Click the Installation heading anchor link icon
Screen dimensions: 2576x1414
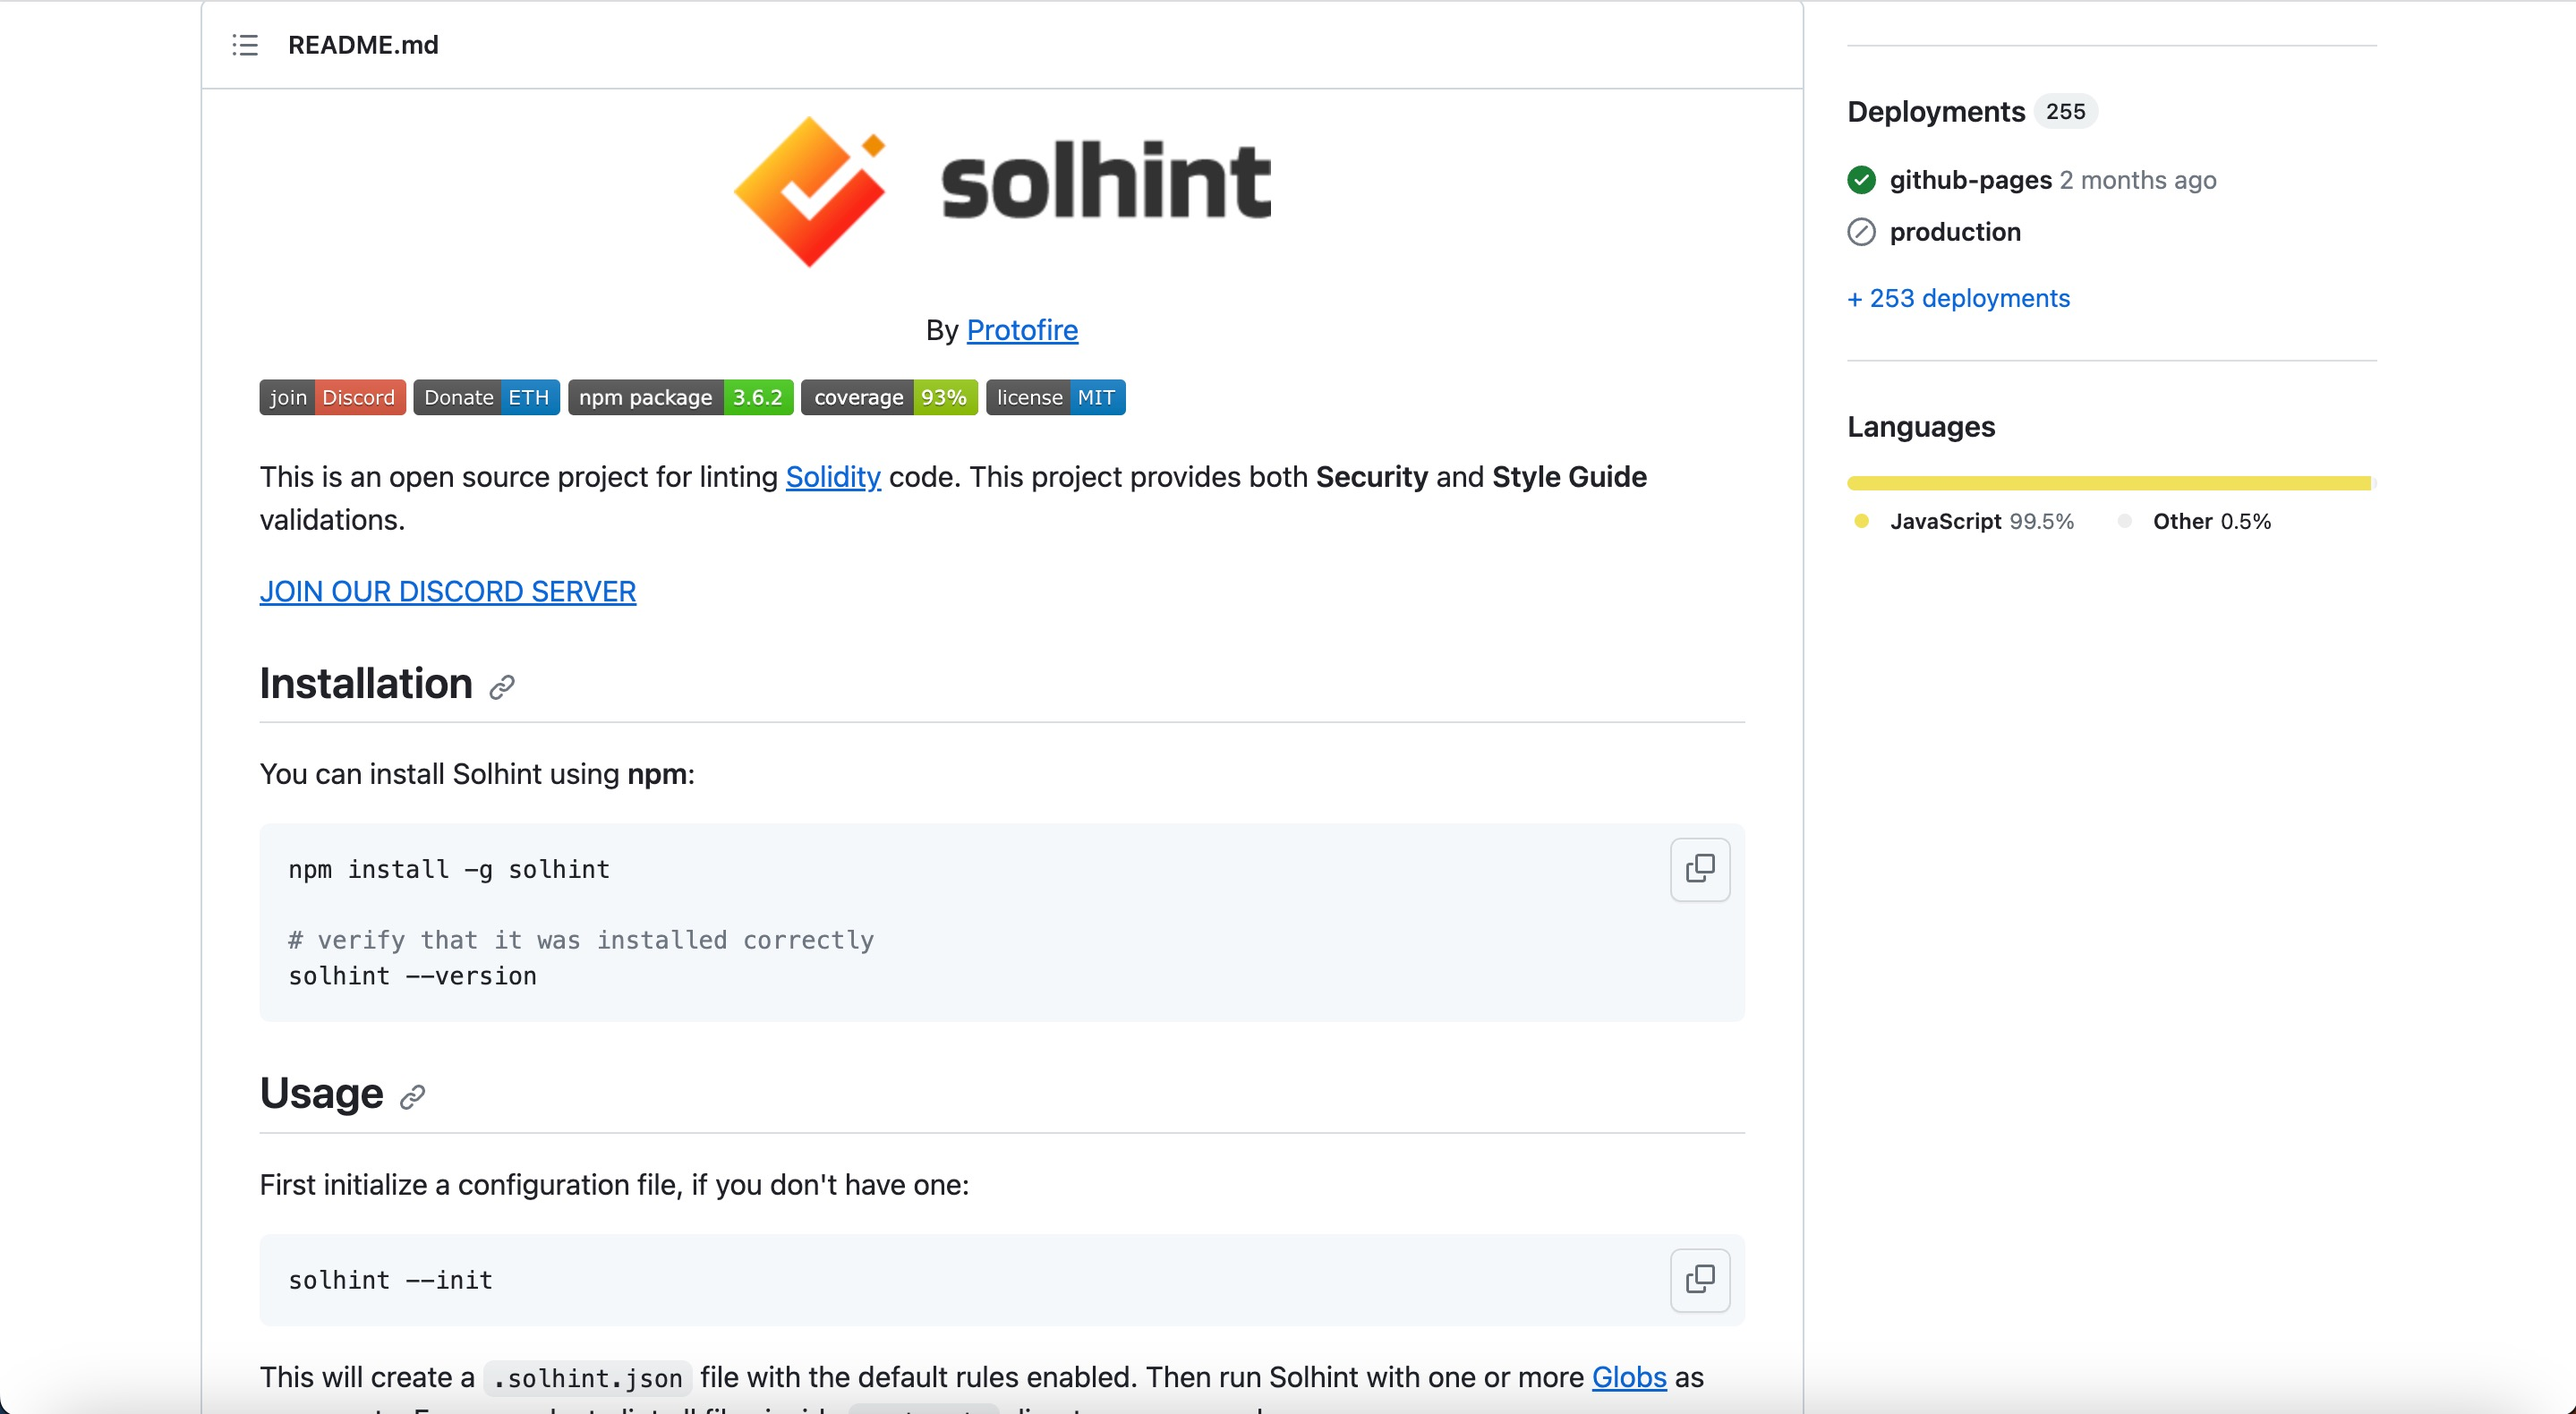(x=502, y=686)
